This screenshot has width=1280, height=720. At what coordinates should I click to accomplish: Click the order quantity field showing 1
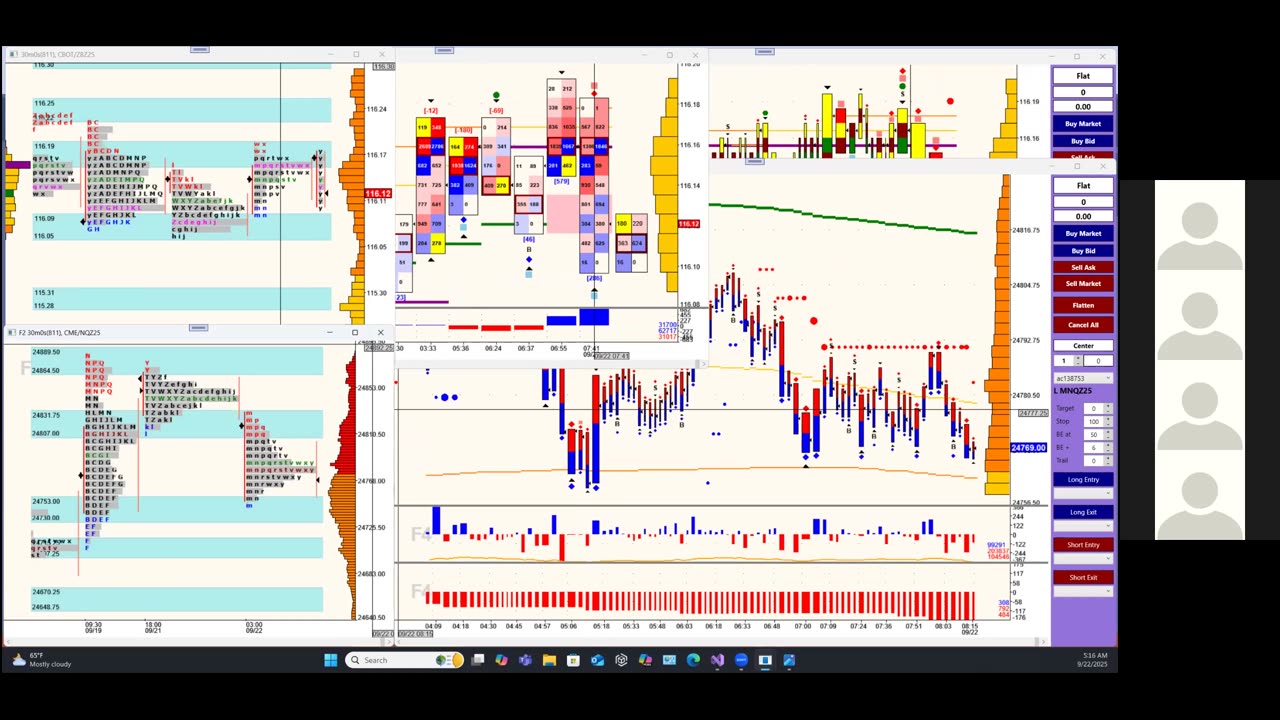pyautogui.click(x=1064, y=361)
